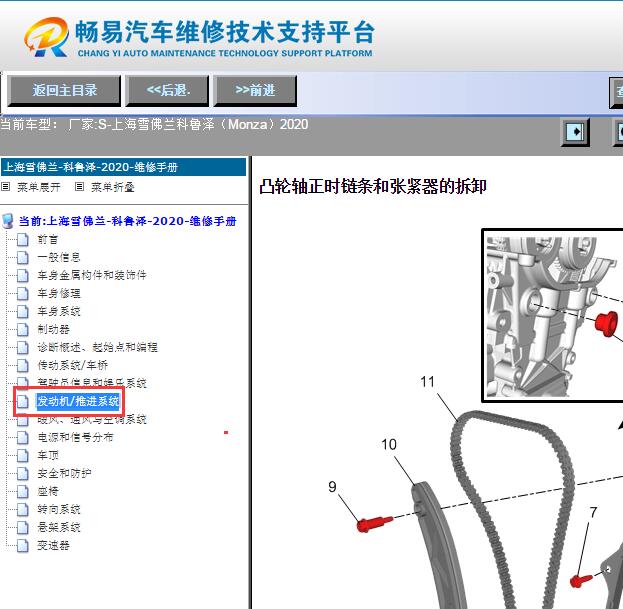The height and width of the screenshot is (609, 623).
Task: Click the page icon beside 前言
Action: (23, 240)
